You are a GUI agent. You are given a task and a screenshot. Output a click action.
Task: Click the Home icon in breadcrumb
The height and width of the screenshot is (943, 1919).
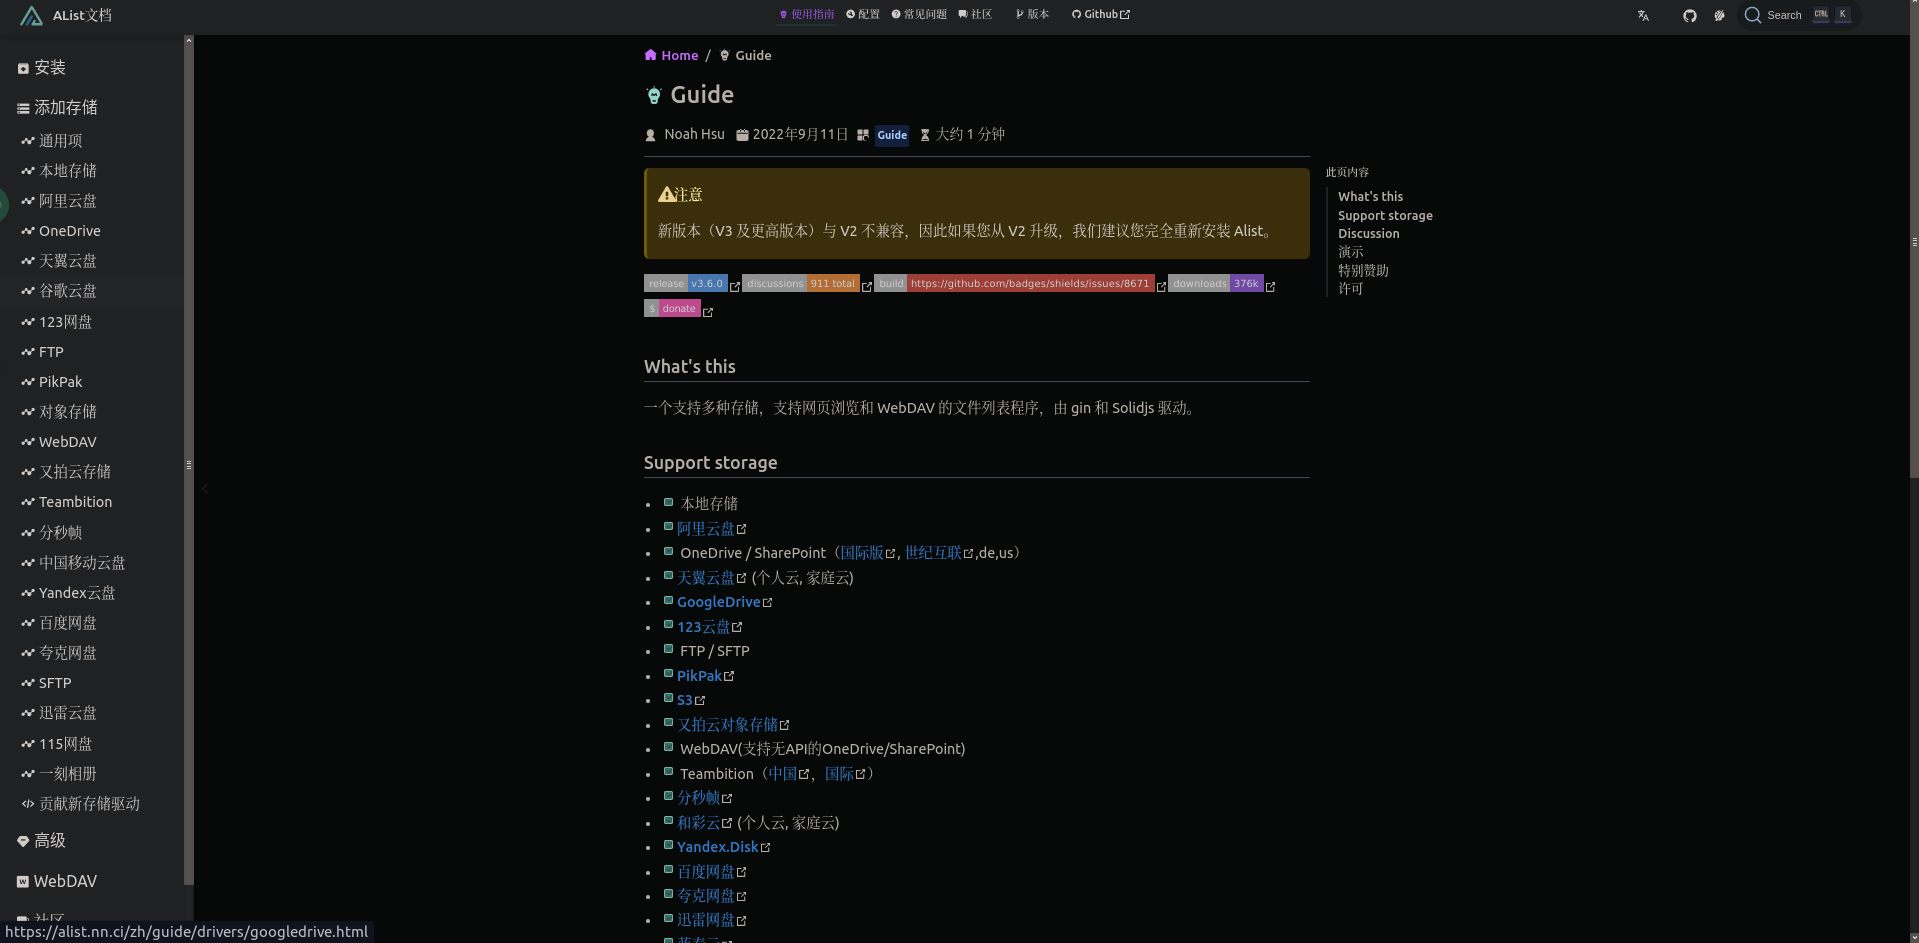tap(651, 55)
